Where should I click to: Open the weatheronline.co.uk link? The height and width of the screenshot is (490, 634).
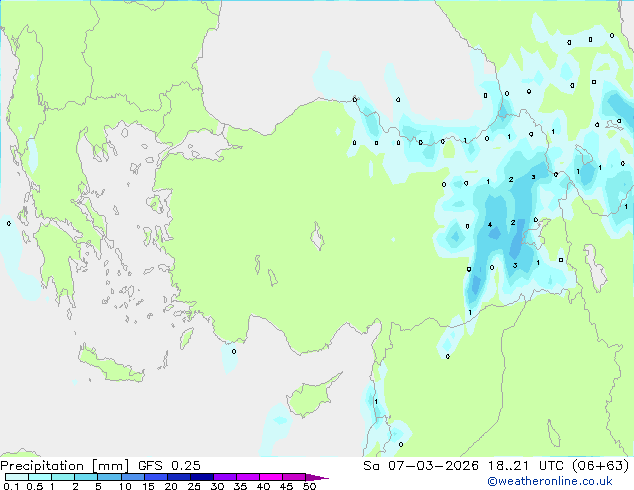point(550,481)
